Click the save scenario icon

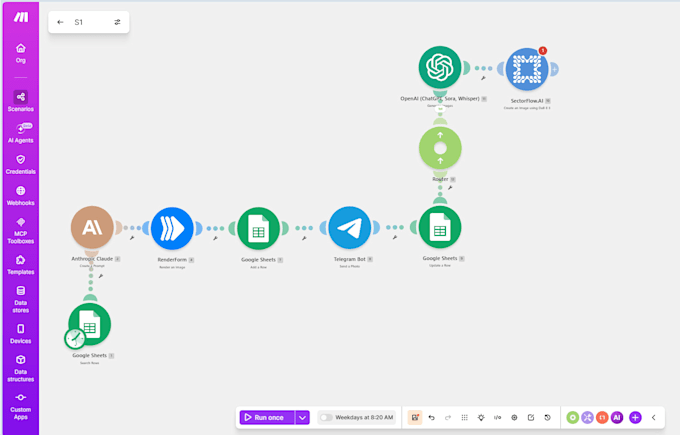415,417
